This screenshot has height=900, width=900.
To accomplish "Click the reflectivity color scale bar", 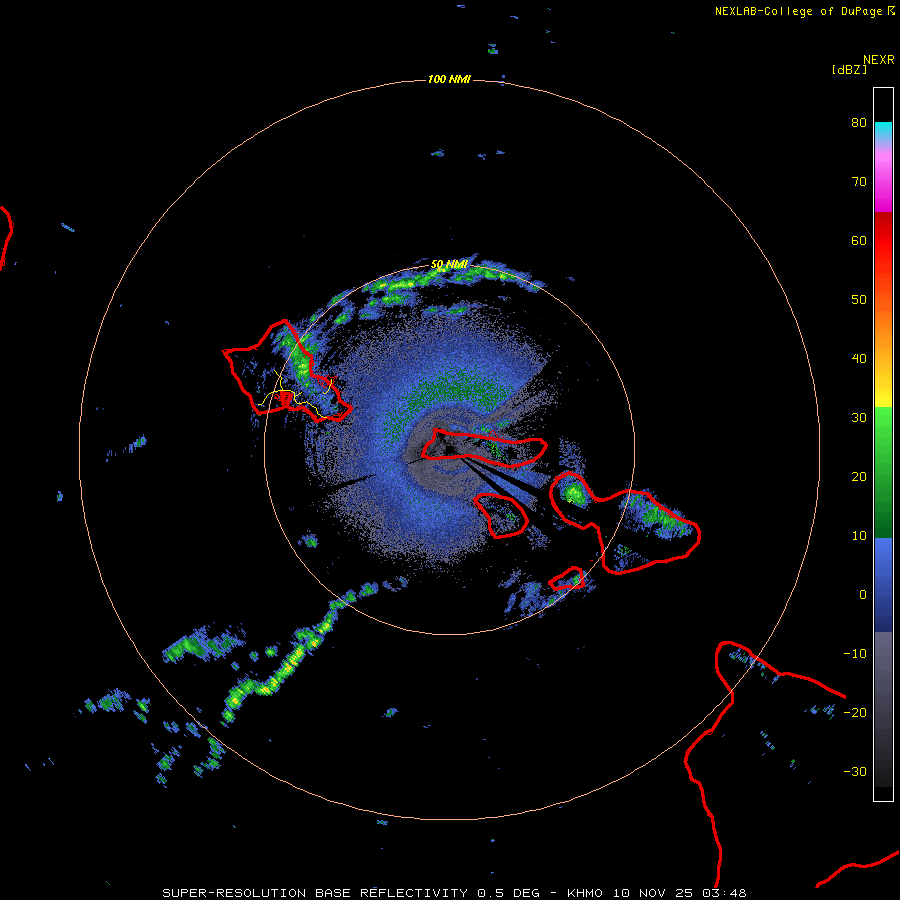I will (x=883, y=444).
